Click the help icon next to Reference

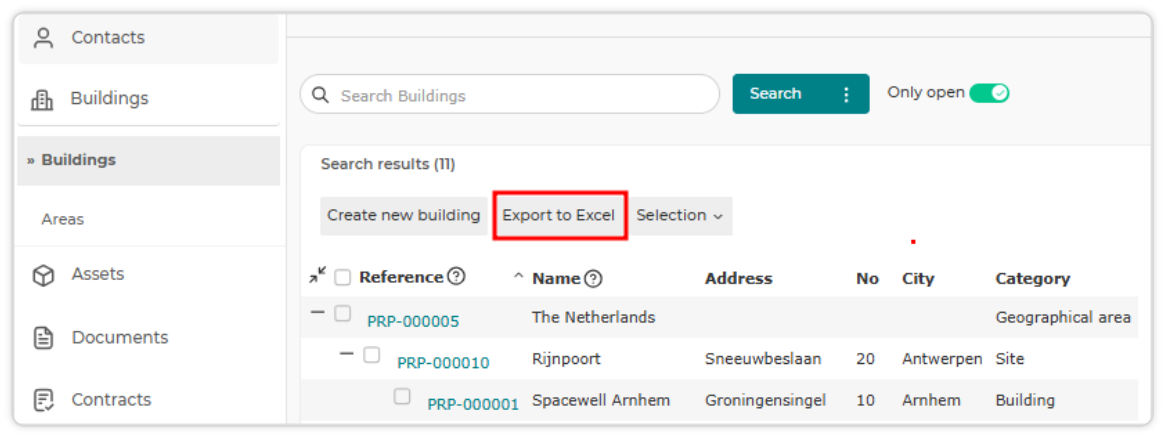tap(456, 277)
